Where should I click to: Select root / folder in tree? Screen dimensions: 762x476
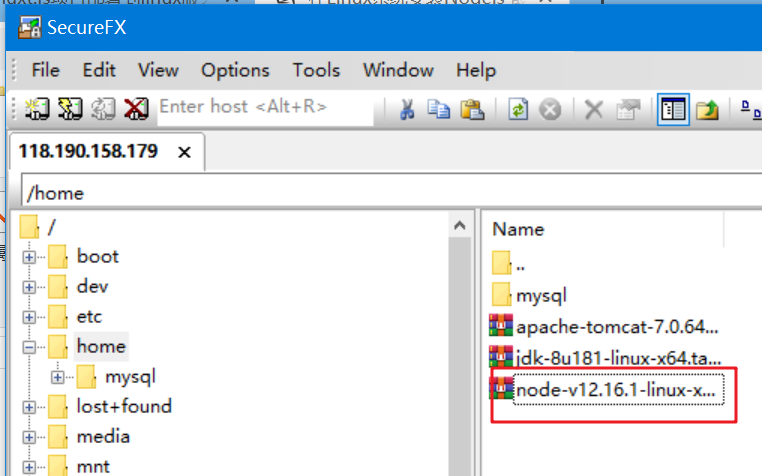pyautogui.click(x=52, y=227)
